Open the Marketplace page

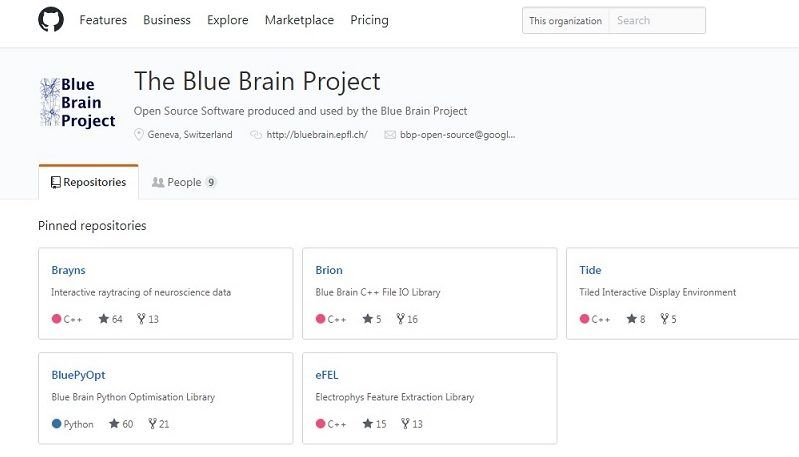tap(299, 20)
